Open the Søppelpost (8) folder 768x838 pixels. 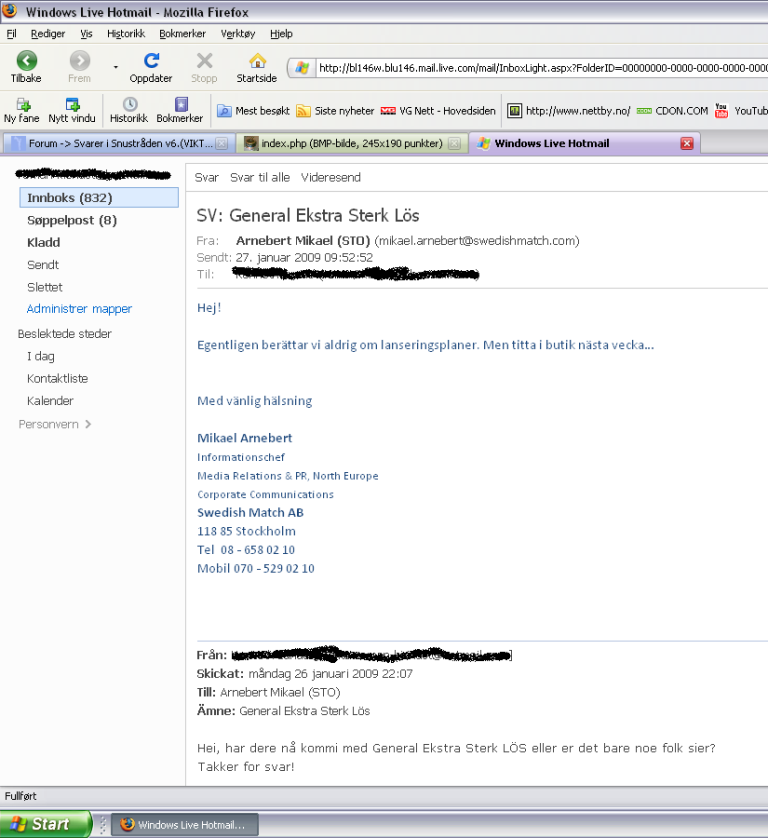(72, 220)
